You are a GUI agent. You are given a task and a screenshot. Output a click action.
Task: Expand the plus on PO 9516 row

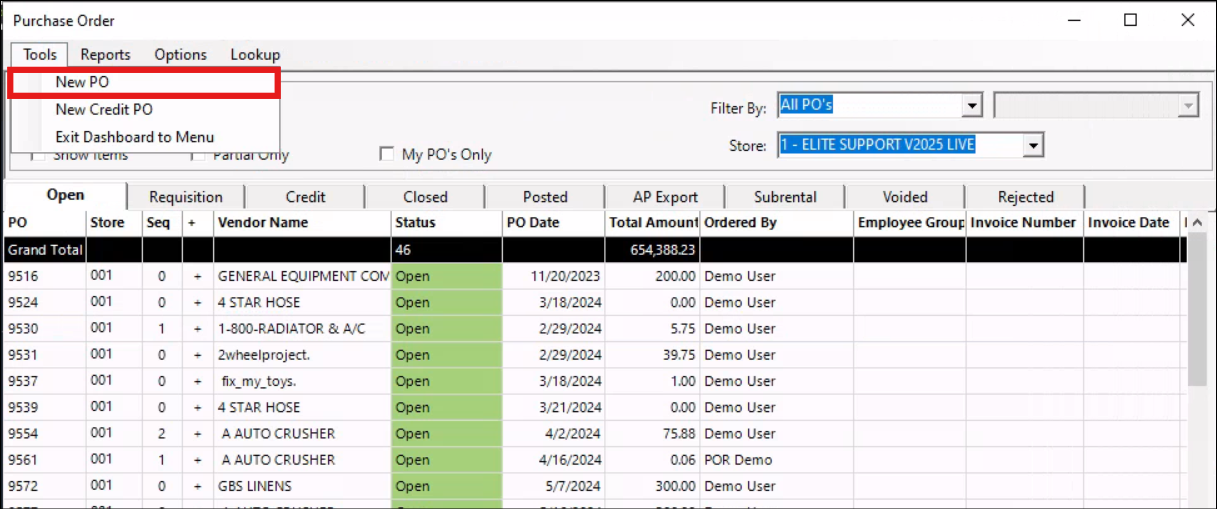click(198, 276)
